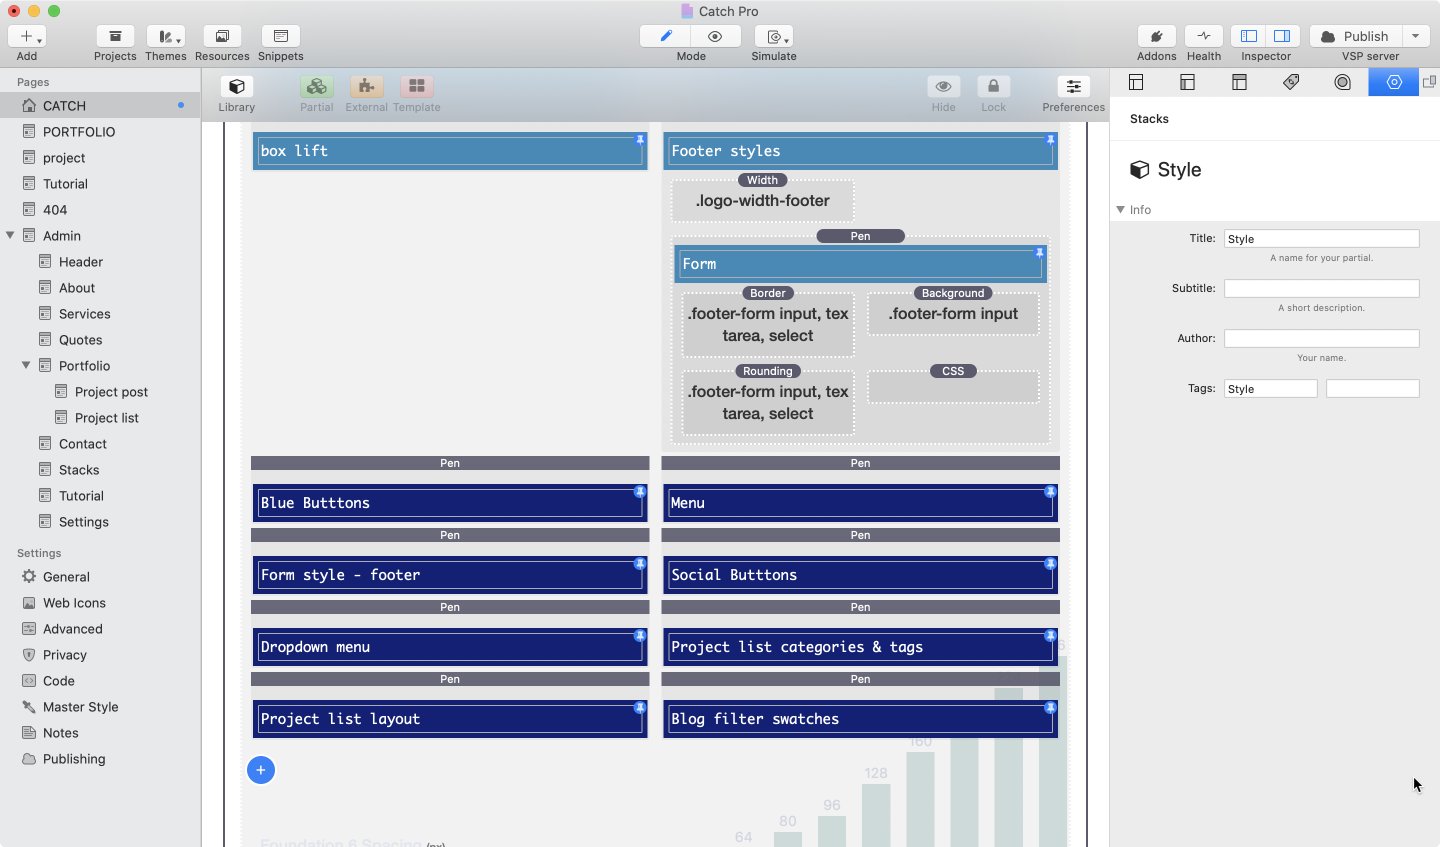Toggle Lock on the selected stack
Screen dimensions: 1440x847
click(993, 88)
